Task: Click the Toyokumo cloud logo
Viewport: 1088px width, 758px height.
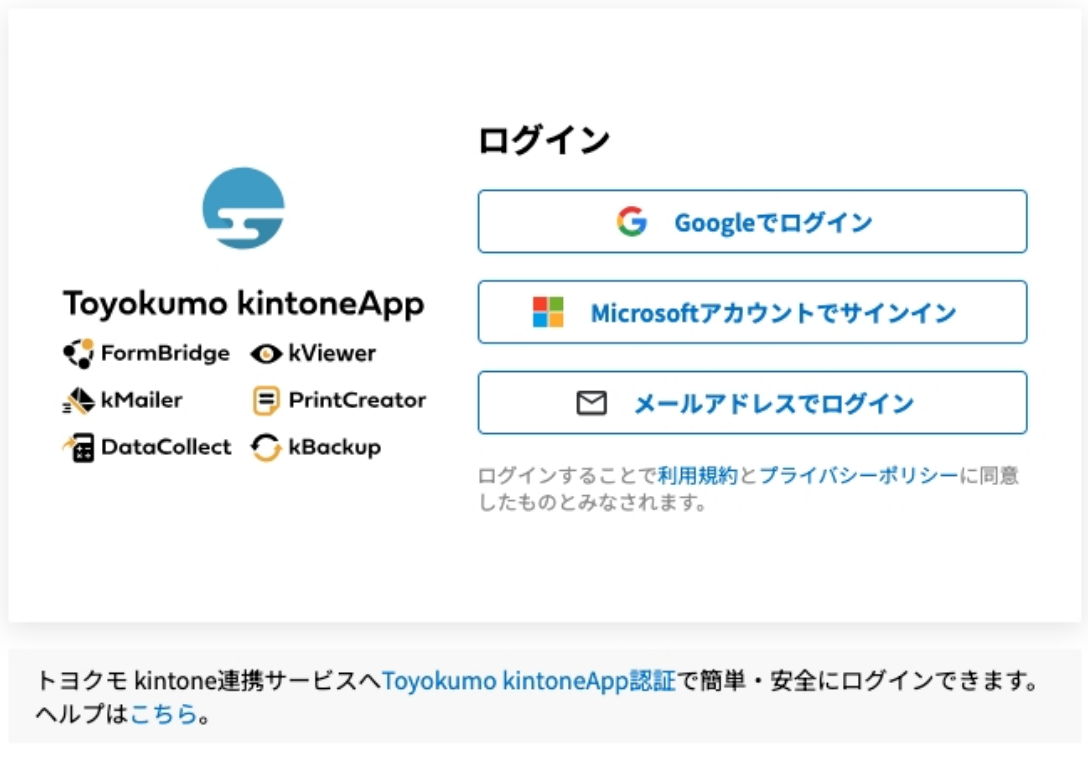Action: click(244, 208)
